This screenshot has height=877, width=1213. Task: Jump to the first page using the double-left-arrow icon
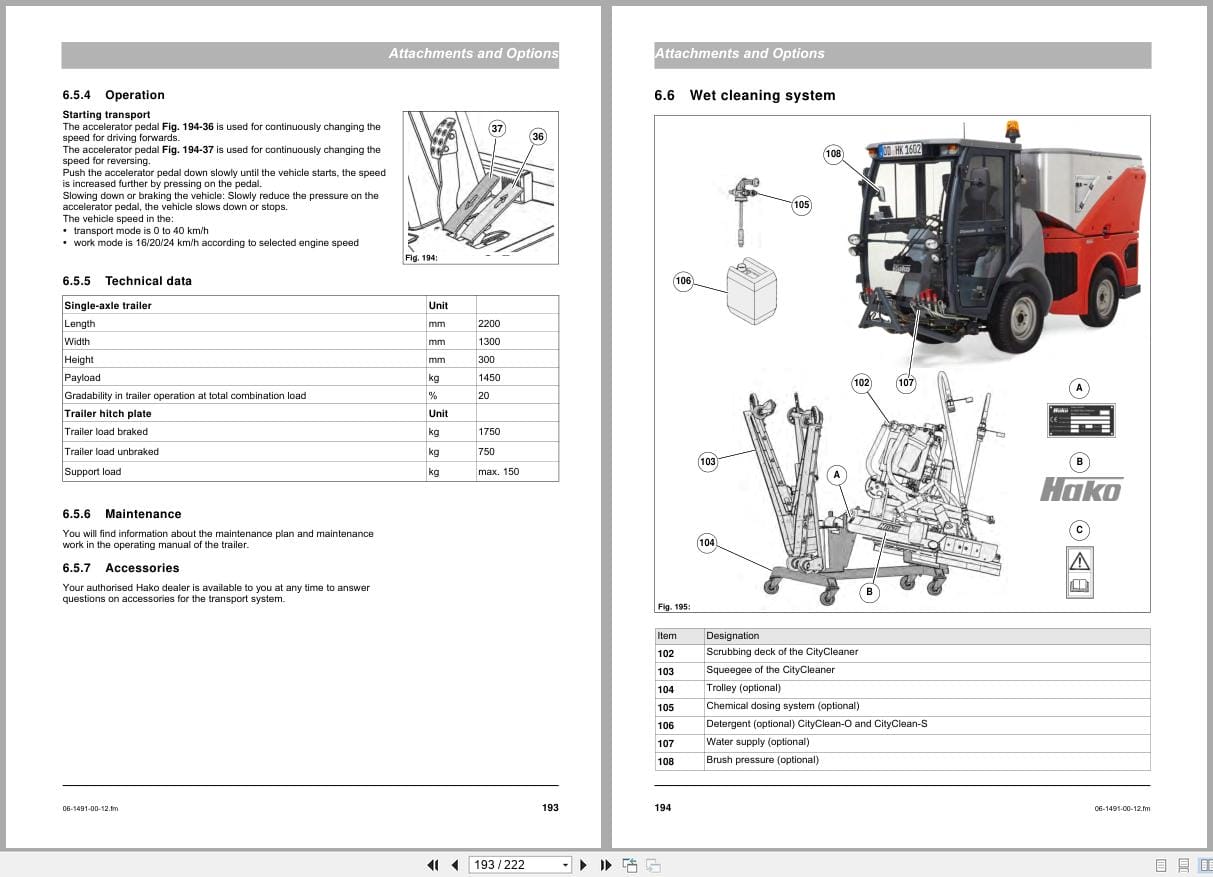432,864
